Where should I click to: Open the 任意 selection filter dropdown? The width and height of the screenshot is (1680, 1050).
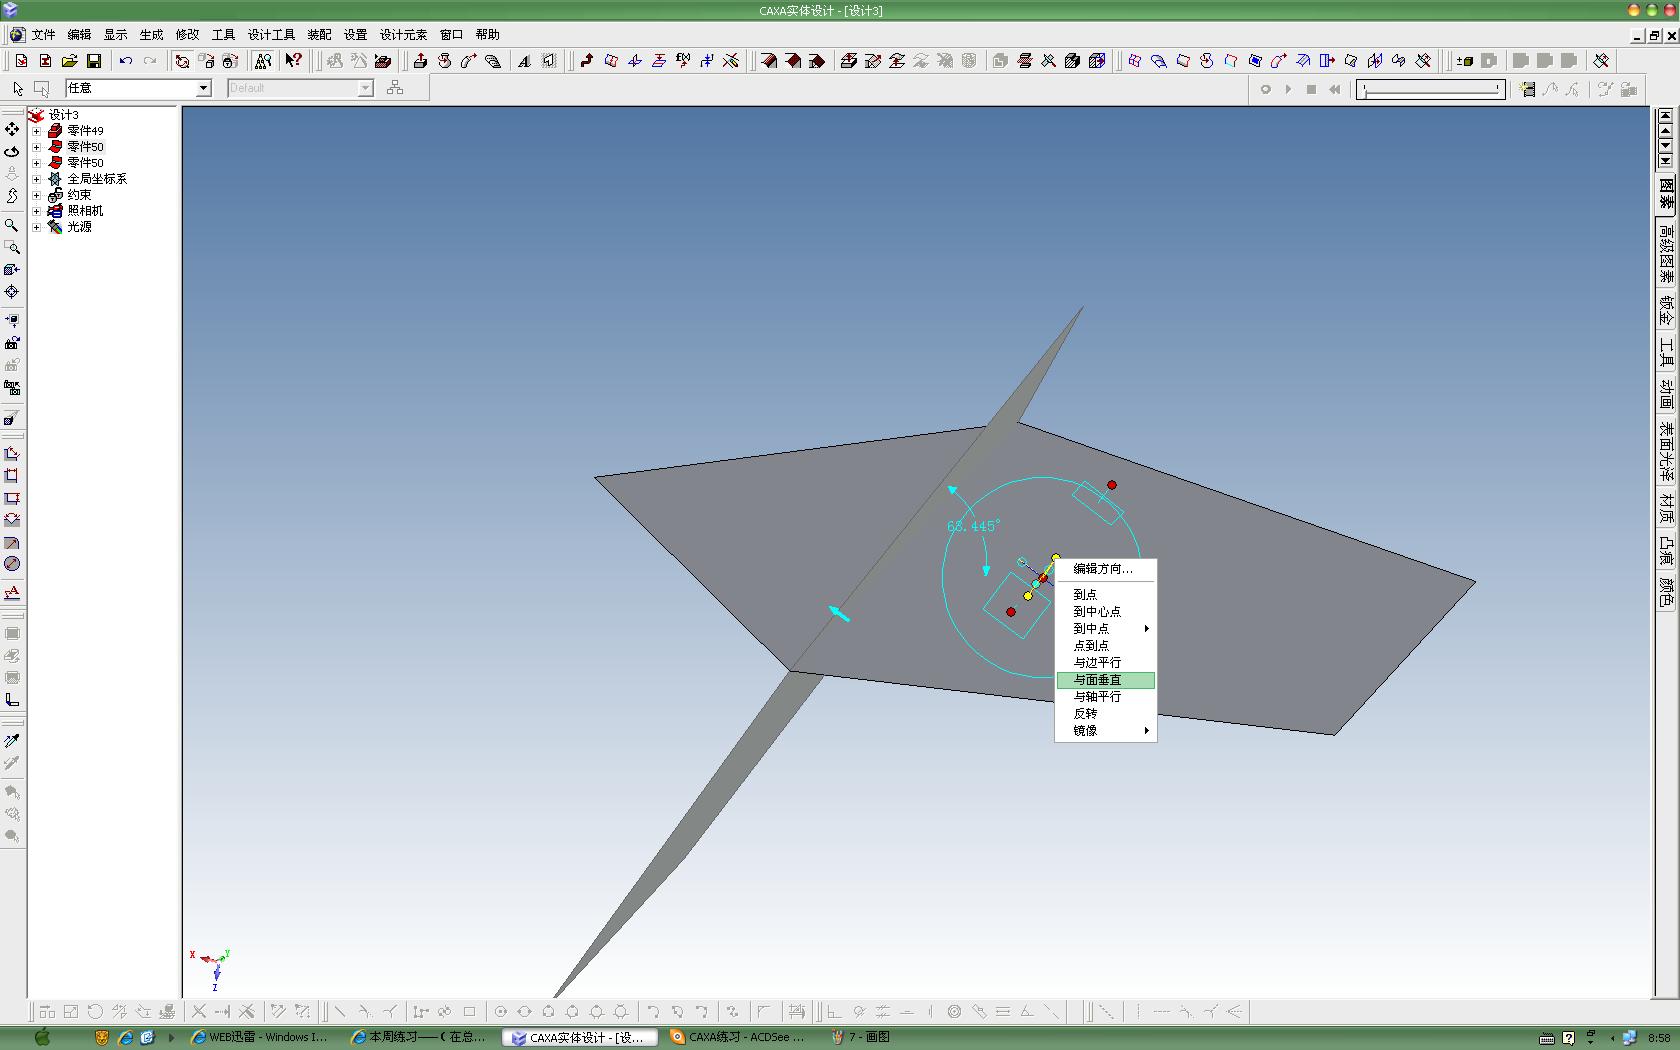point(203,88)
